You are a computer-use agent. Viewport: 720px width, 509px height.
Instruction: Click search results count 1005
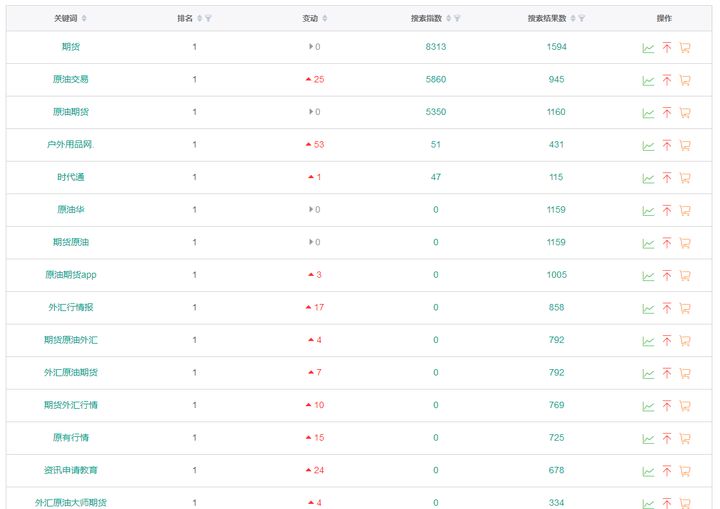557,275
